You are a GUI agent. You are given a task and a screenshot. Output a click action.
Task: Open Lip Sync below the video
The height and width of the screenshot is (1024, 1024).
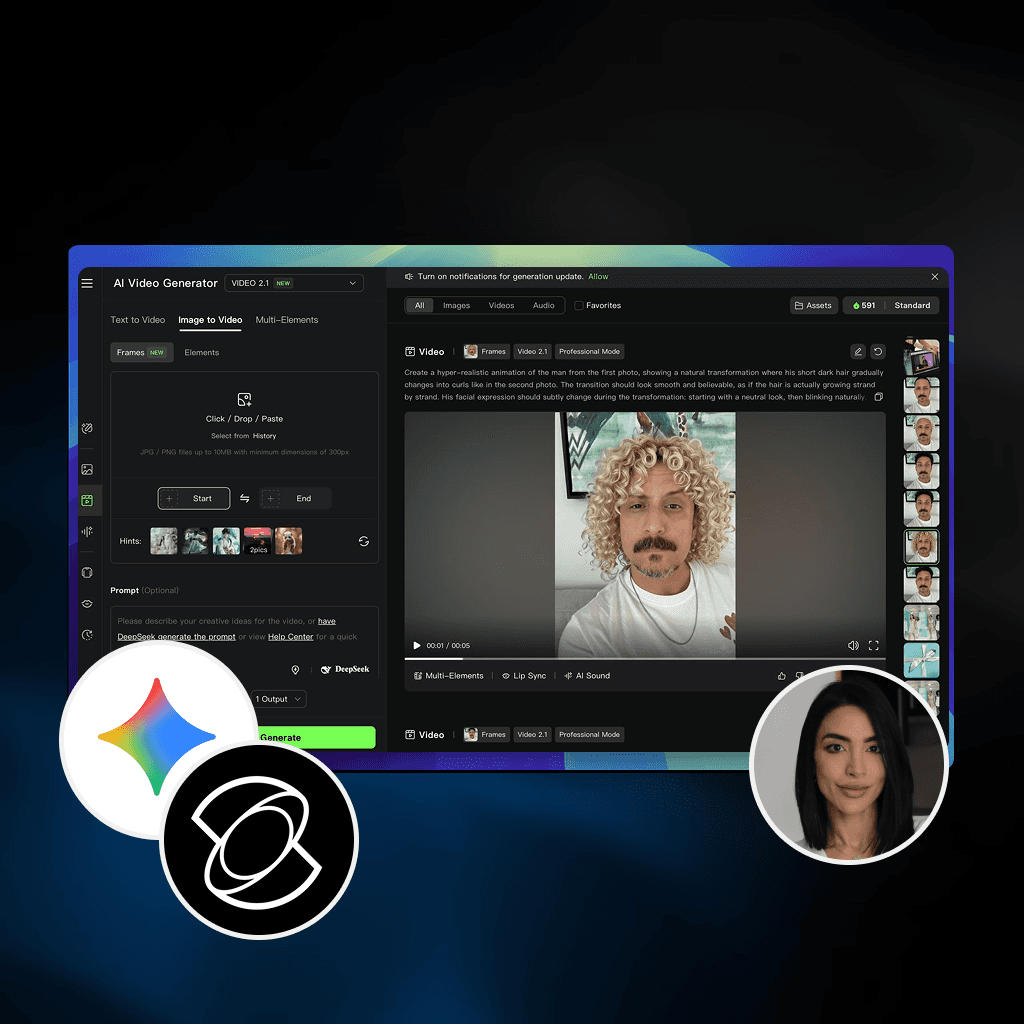pos(524,676)
